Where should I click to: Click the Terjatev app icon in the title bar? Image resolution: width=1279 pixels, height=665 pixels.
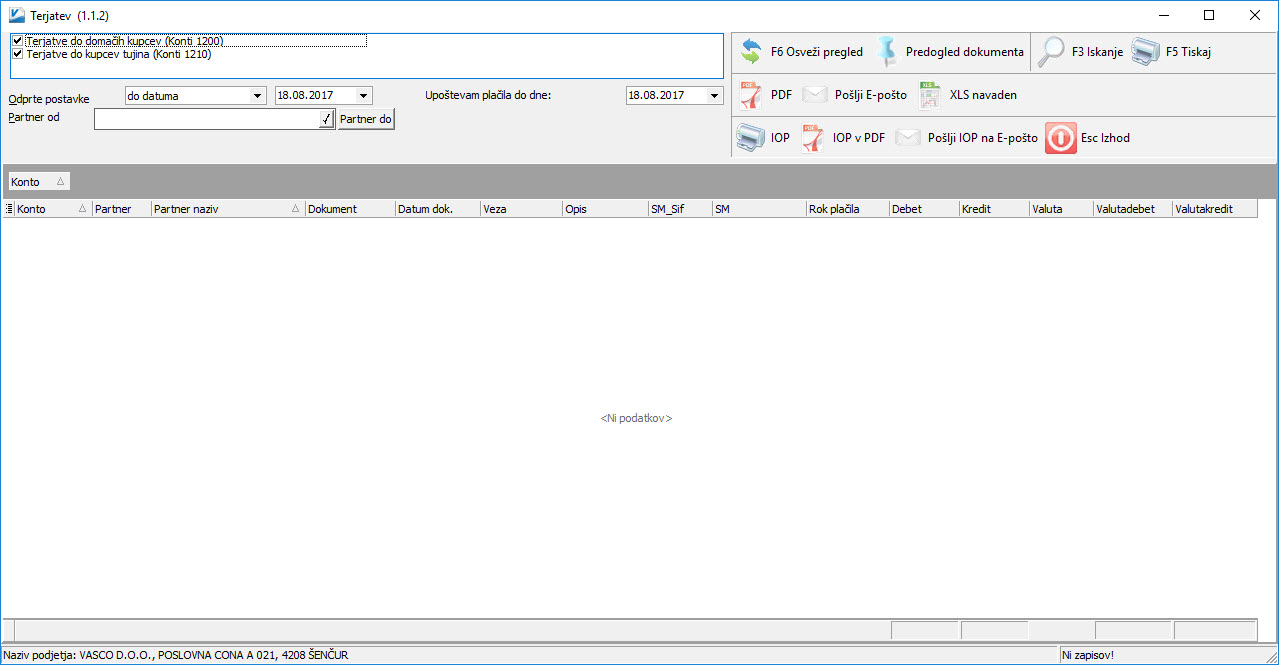tap(17, 16)
